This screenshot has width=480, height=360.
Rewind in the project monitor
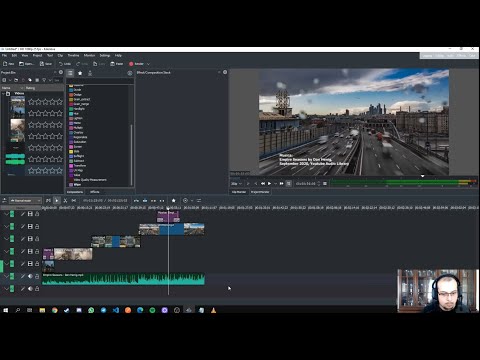coord(263,183)
